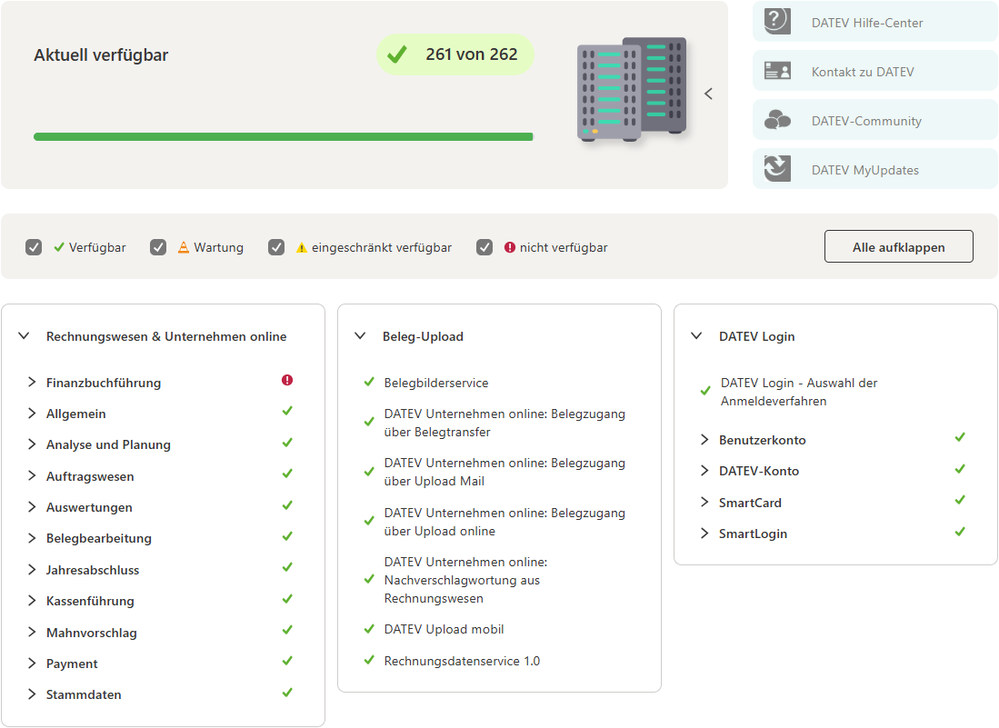Image resolution: width=999 pixels, height=728 pixels.
Task: Click the '261 von 262' status text
Action: (471, 54)
